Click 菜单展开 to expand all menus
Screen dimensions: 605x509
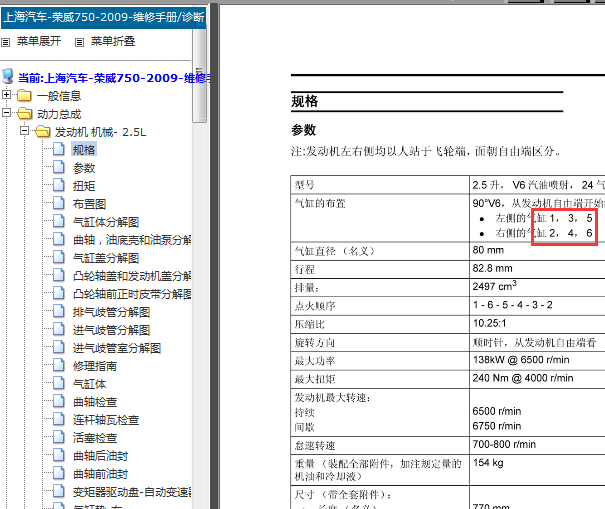[39, 41]
